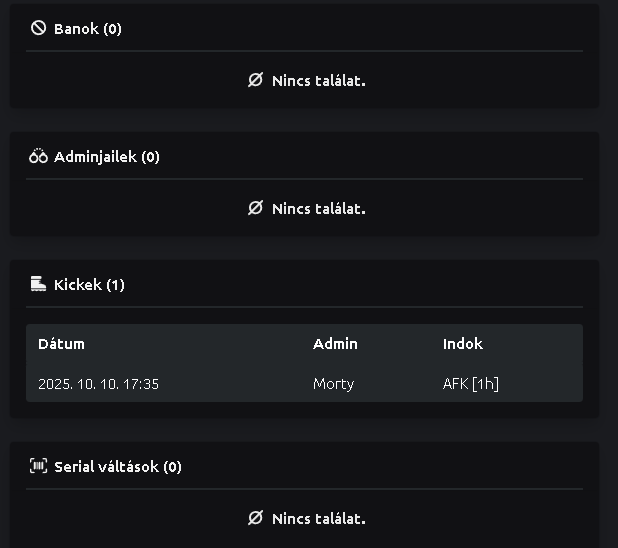Viewport: 618px width, 548px height.
Task: Select the Serial váltások (0) header
Action: 118,467
